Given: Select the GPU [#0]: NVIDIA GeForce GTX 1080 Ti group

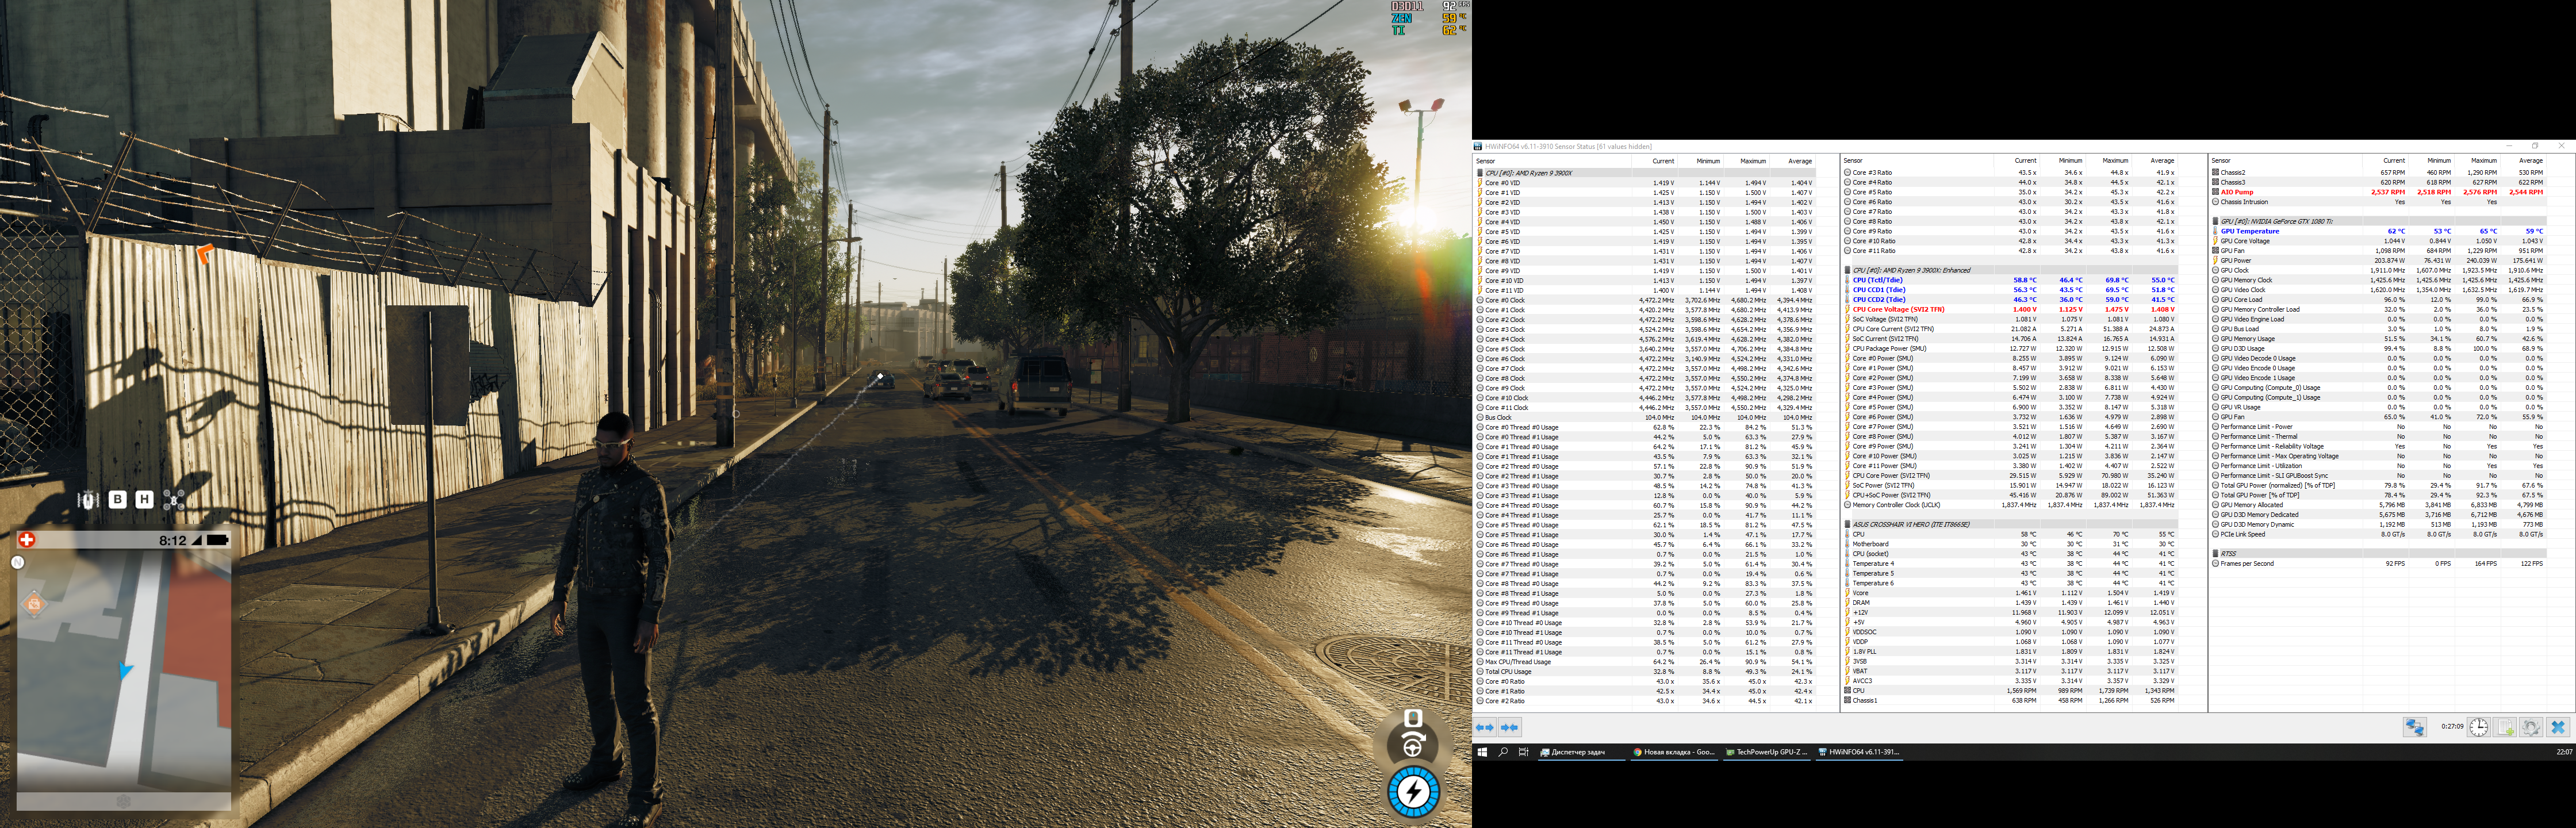Looking at the screenshot, I should (x=2276, y=221).
